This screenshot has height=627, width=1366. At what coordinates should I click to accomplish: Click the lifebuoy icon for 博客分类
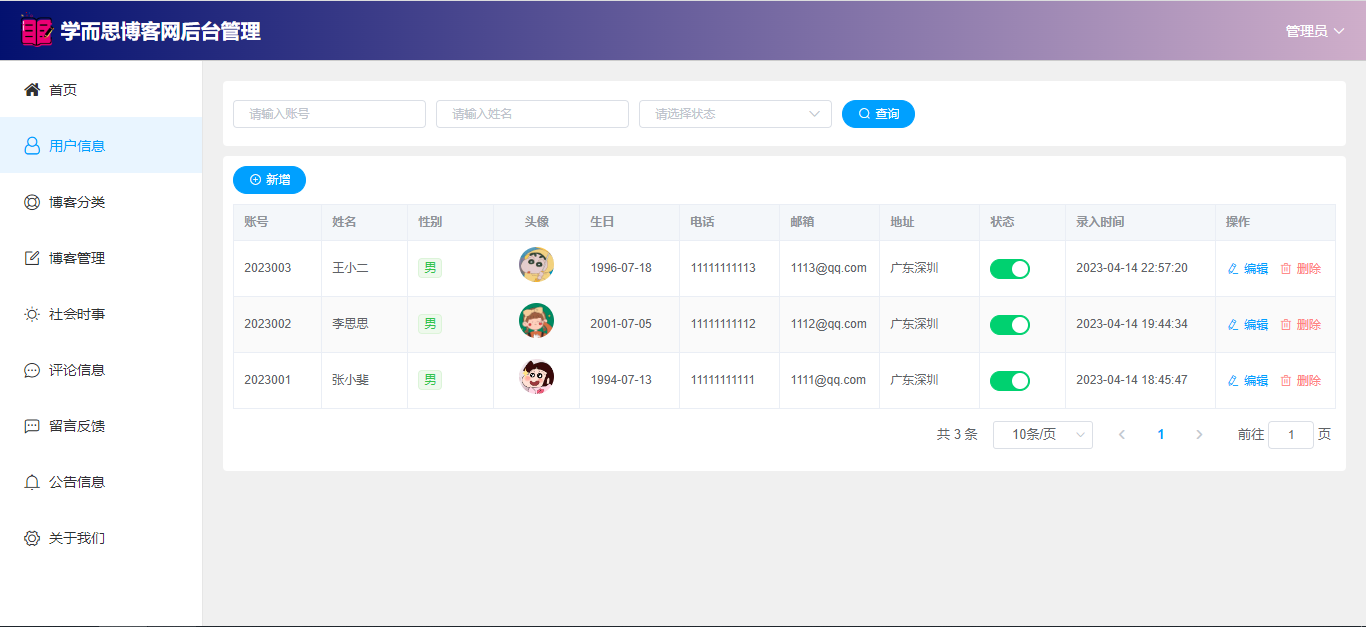tap(32, 202)
